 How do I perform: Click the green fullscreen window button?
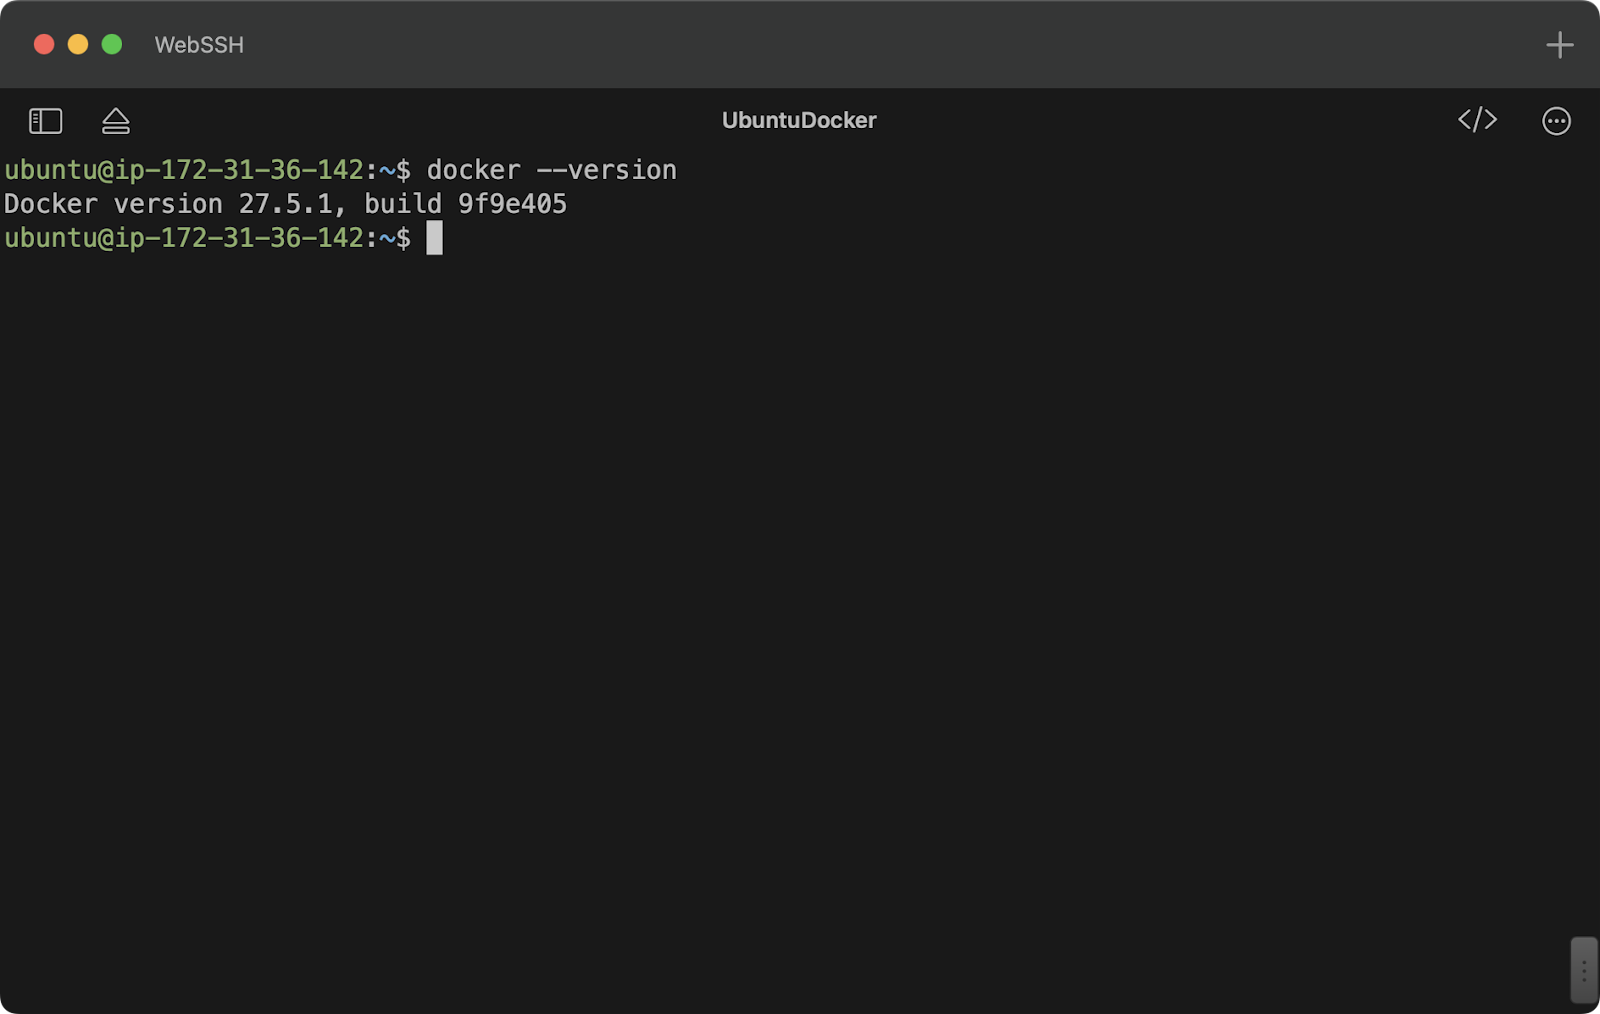click(112, 44)
